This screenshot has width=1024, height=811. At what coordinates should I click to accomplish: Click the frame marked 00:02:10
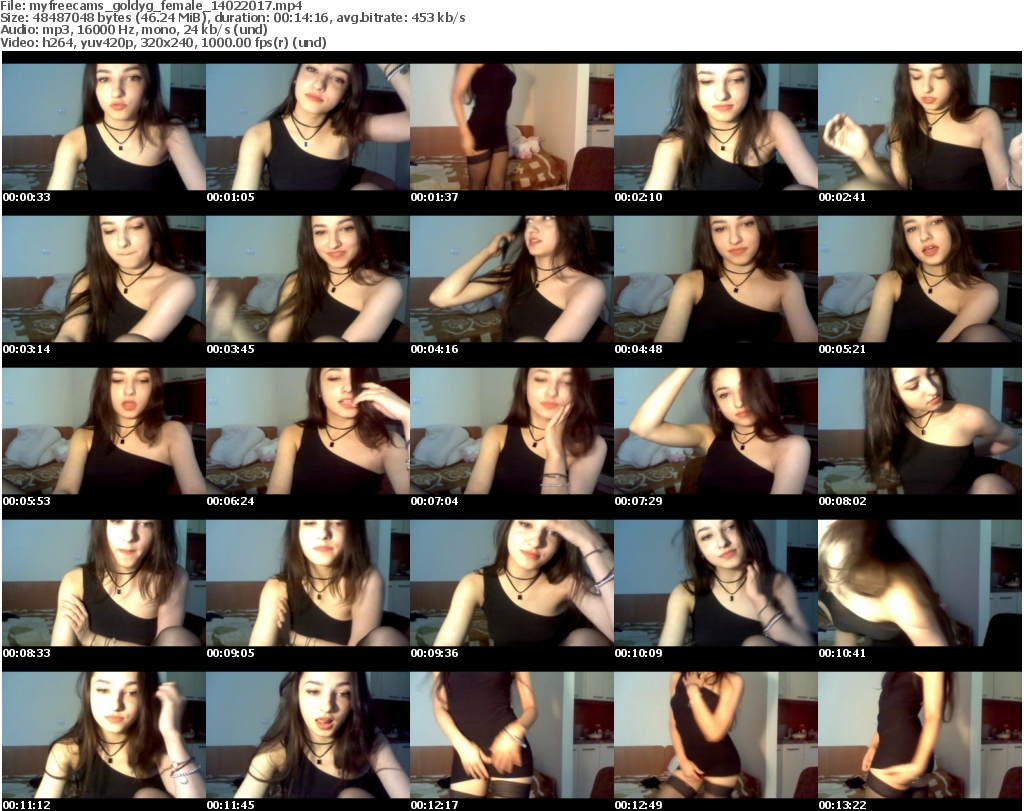pyautogui.click(x=716, y=127)
